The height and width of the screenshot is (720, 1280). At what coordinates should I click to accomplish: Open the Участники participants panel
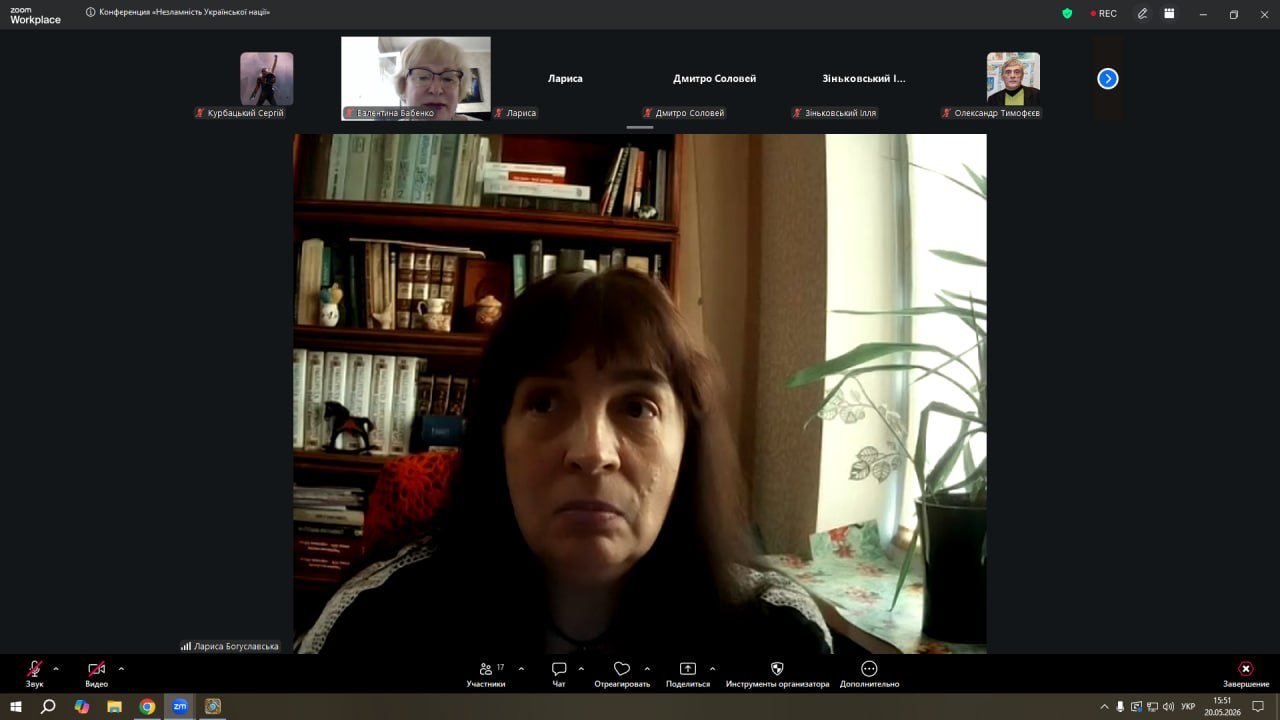click(486, 673)
